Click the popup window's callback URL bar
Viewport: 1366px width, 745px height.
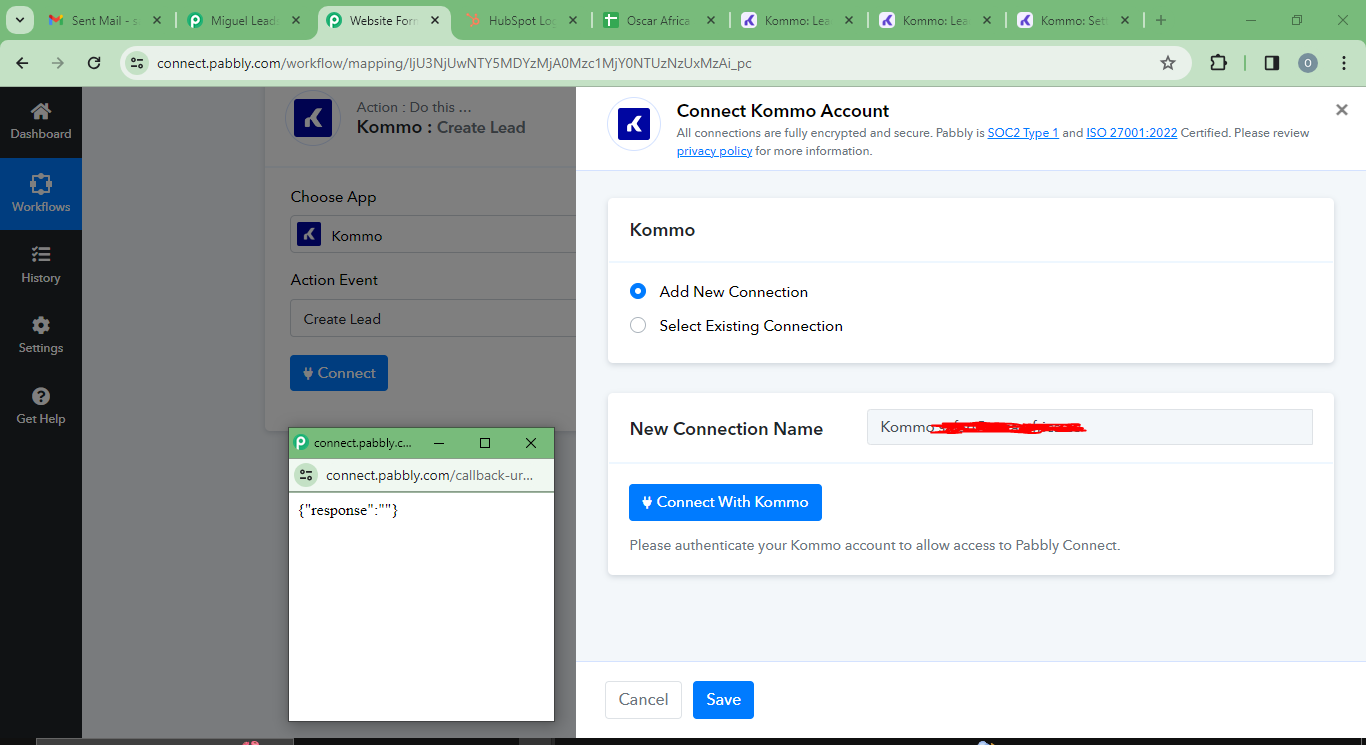430,475
